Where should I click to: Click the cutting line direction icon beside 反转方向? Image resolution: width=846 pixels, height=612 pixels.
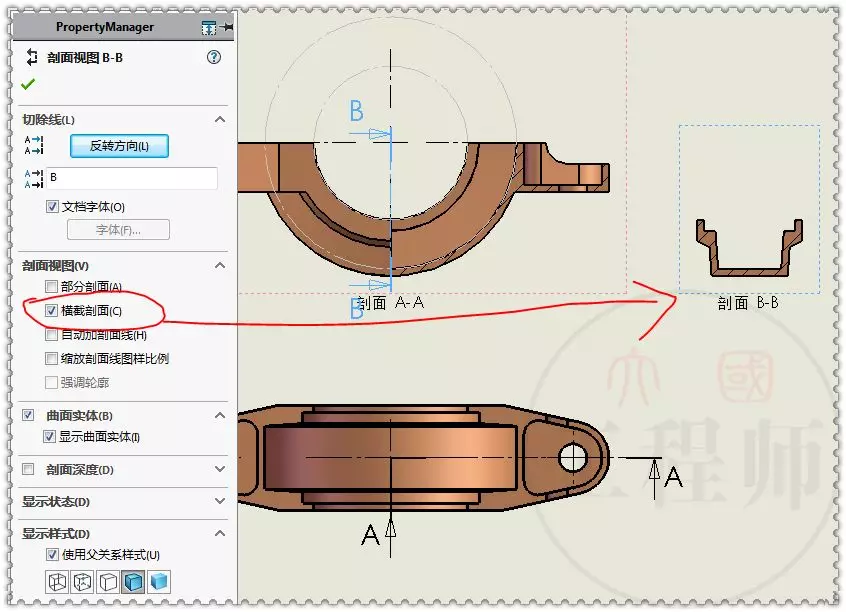[x=33, y=145]
